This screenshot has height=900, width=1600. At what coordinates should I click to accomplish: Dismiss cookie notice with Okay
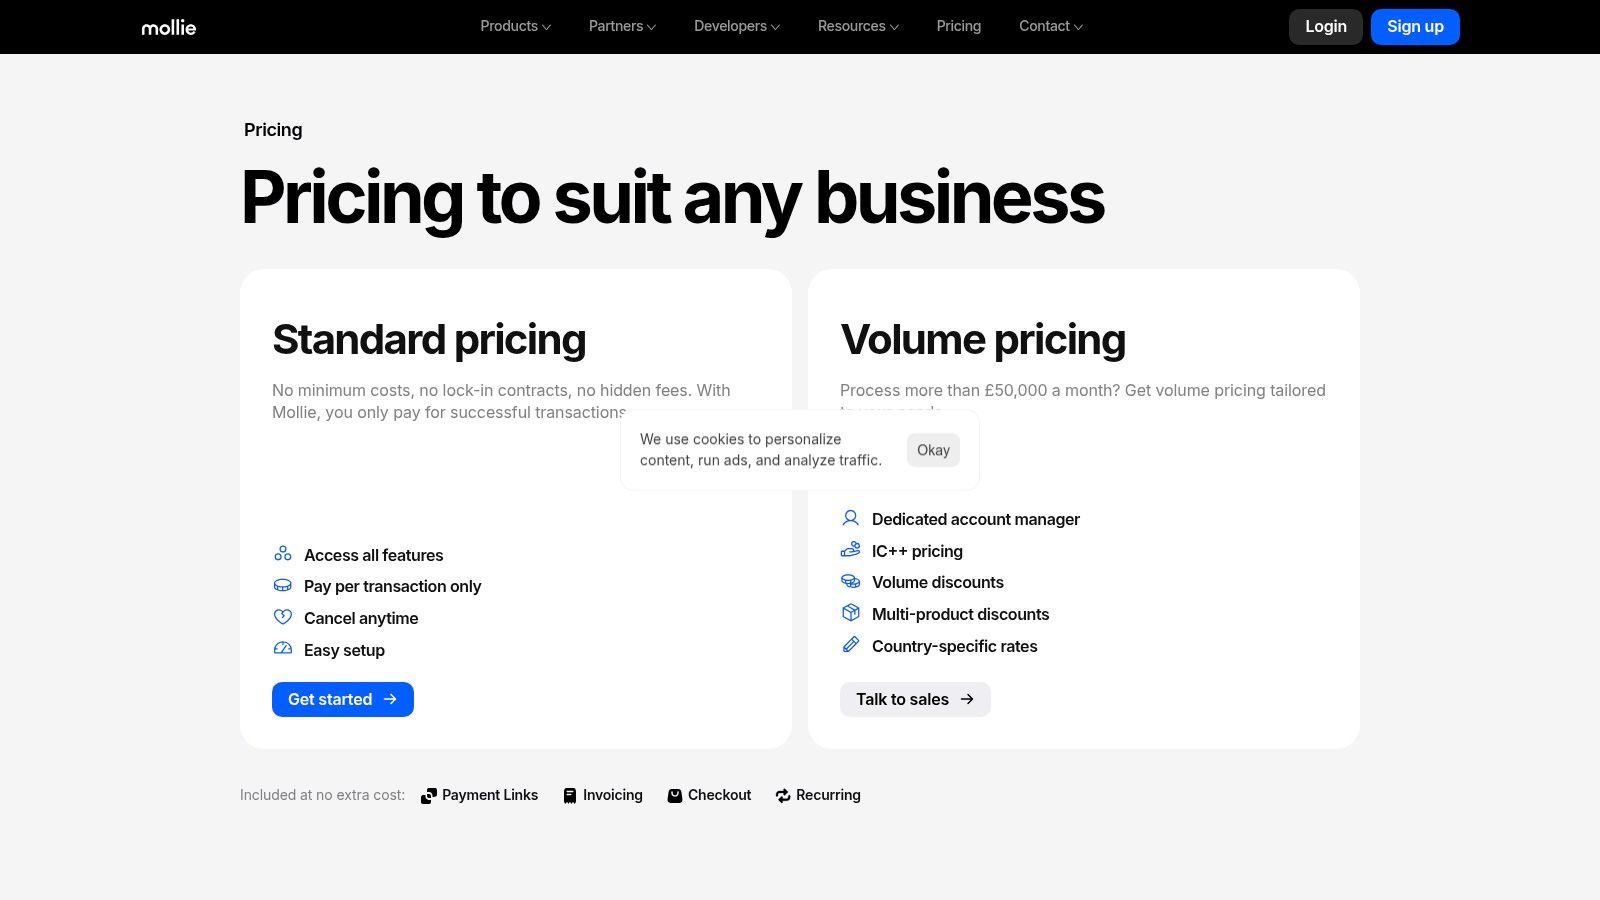click(x=933, y=450)
